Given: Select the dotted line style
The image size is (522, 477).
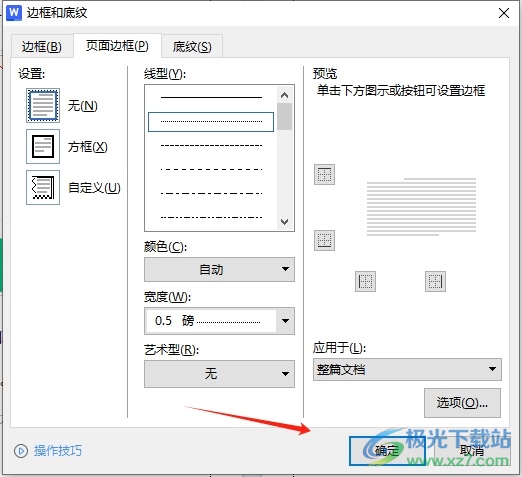Looking at the screenshot, I should [211, 122].
